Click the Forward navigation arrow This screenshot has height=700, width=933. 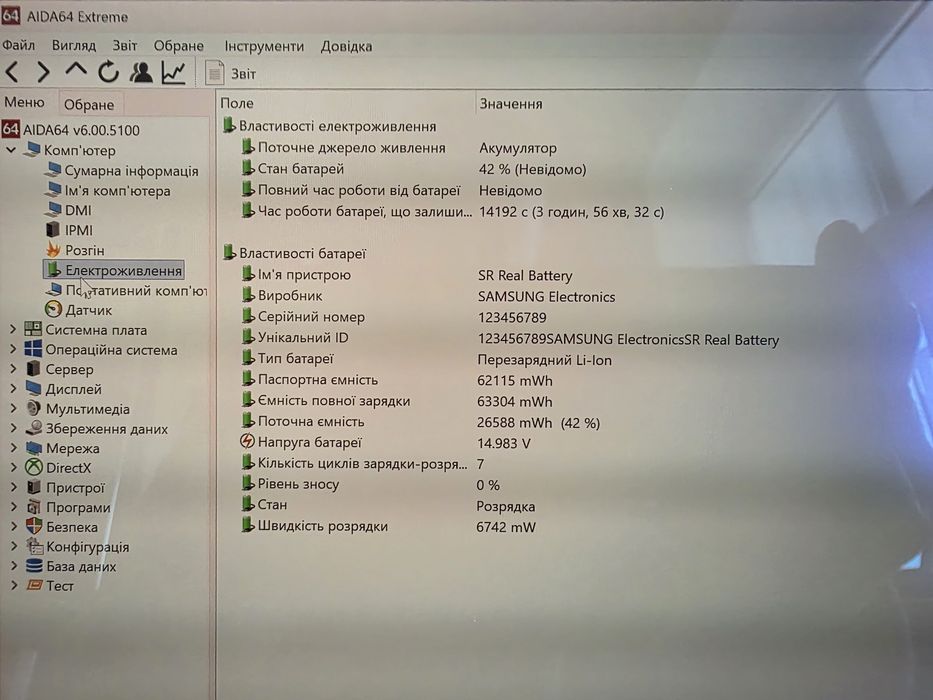tap(43, 72)
